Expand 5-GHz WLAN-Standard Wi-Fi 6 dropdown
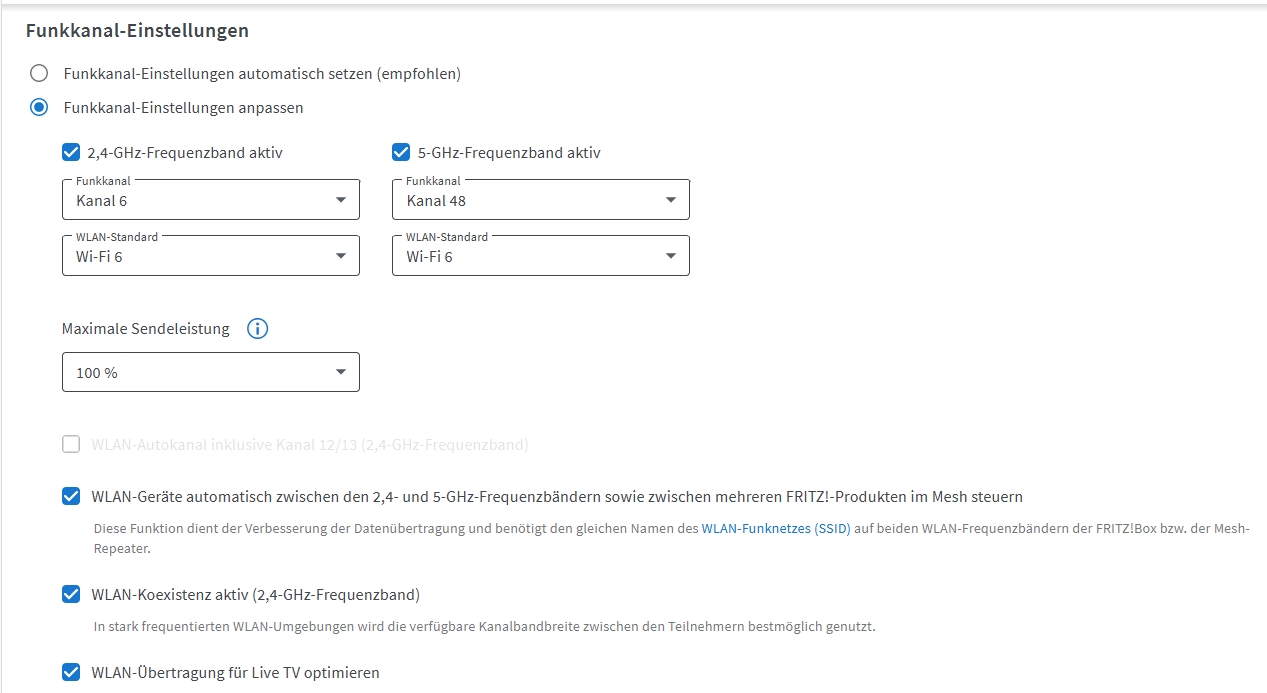 pos(541,256)
